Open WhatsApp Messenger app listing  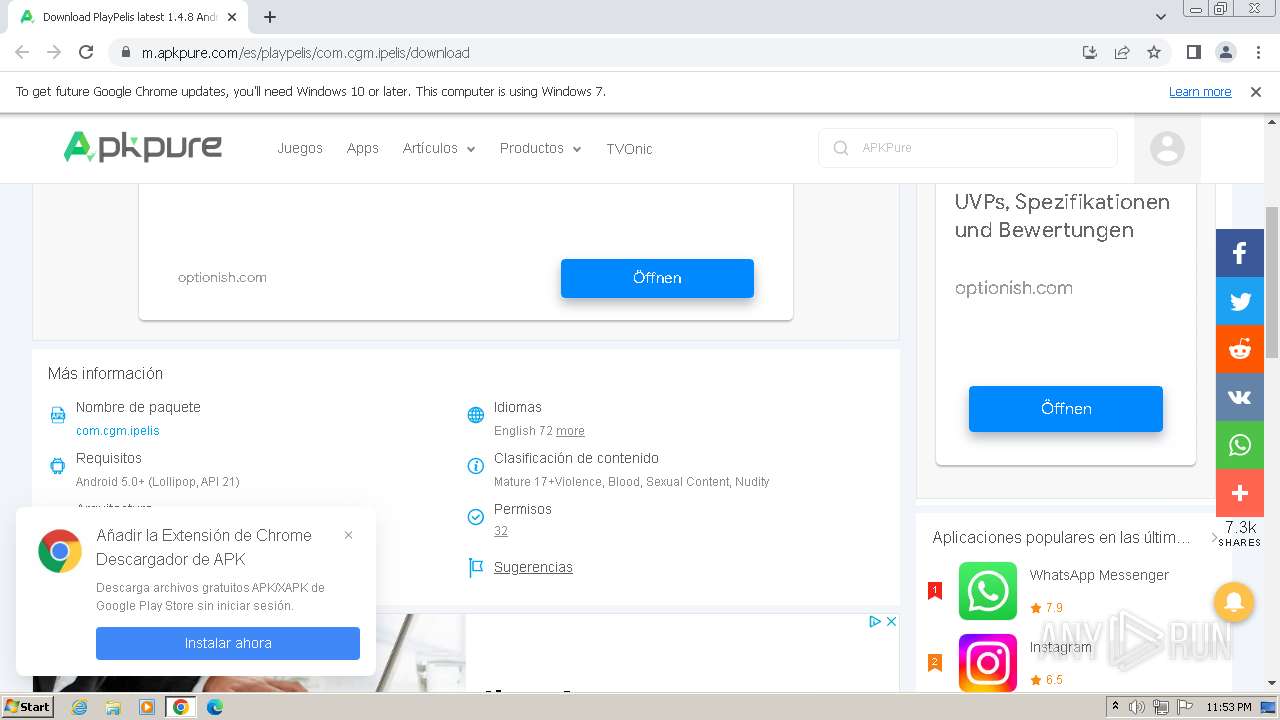pos(1099,575)
